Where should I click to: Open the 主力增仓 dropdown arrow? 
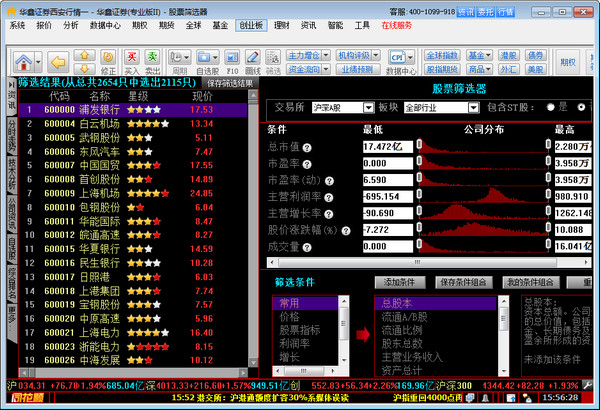[326, 55]
